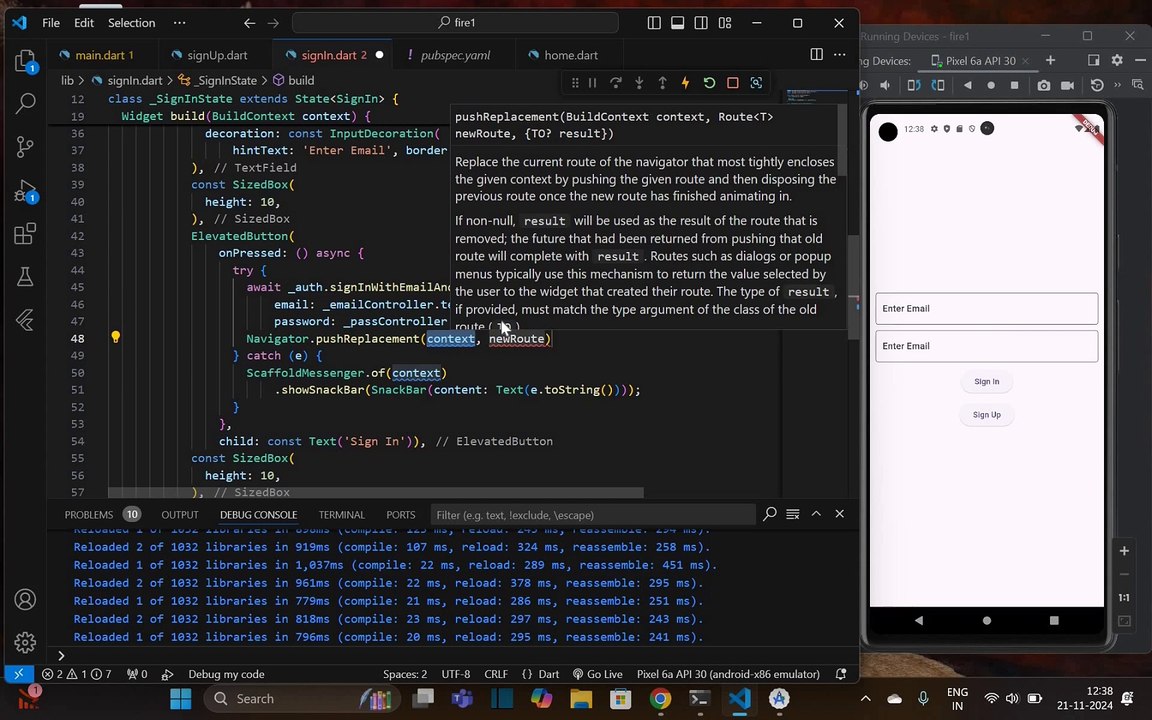Switch to the OUTPUT panel tab
Image resolution: width=1152 pixels, height=720 pixels.
pos(180,514)
